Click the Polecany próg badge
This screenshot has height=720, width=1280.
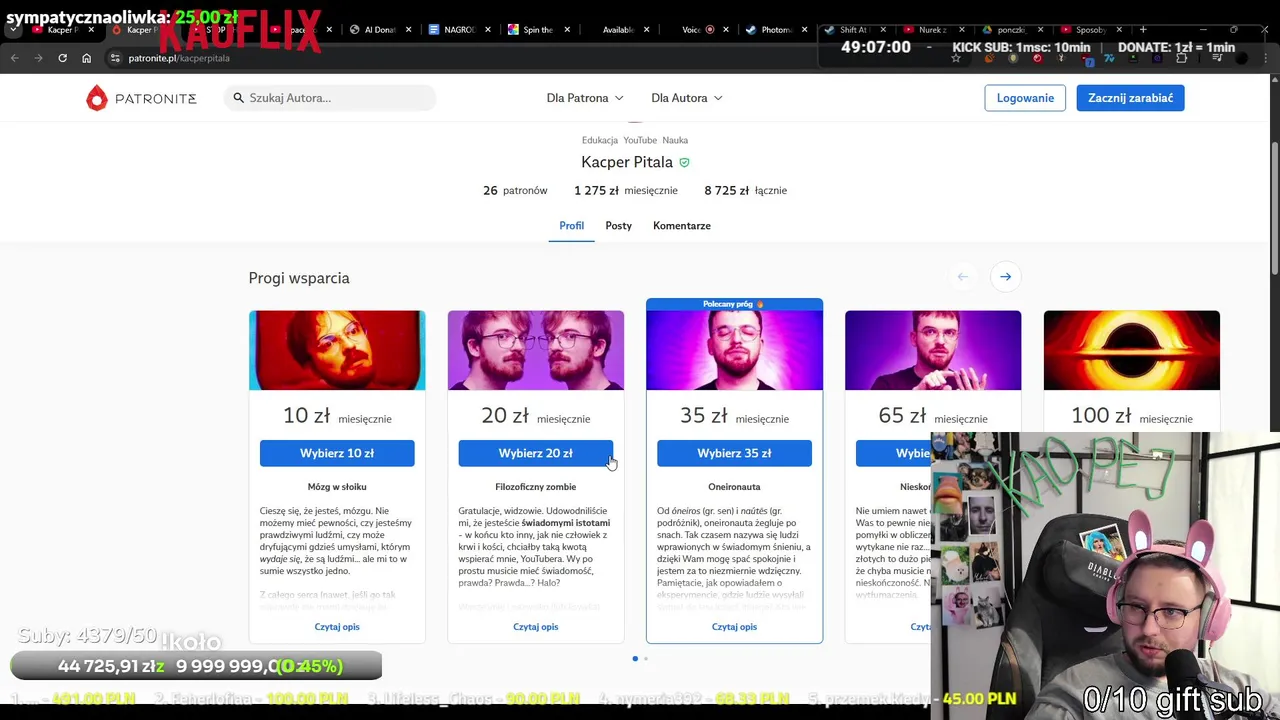(x=734, y=304)
